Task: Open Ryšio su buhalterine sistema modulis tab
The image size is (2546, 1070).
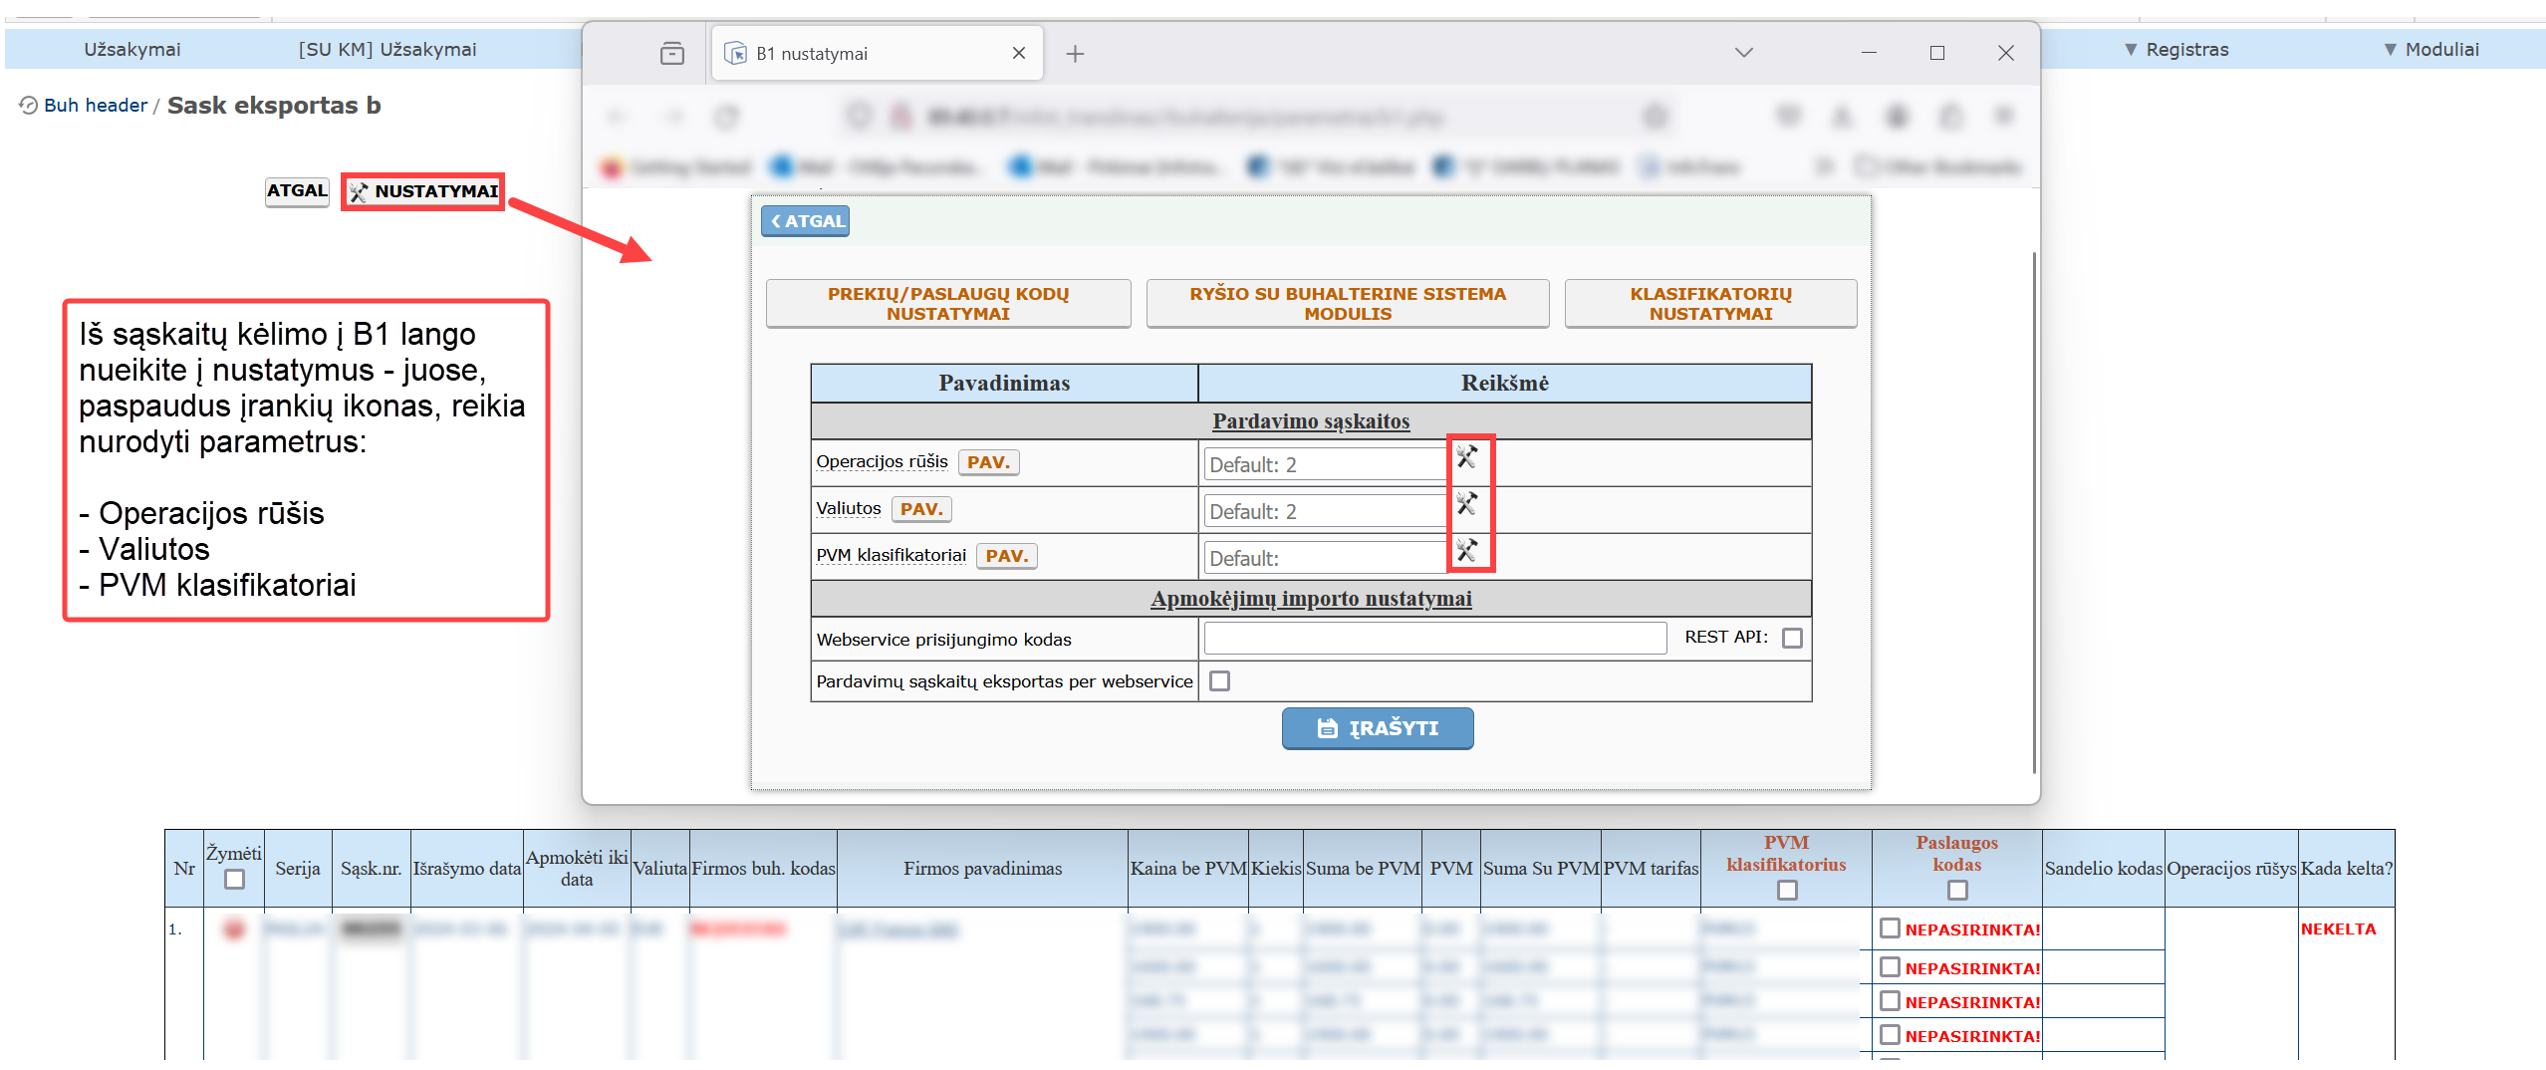Action: point(1347,303)
